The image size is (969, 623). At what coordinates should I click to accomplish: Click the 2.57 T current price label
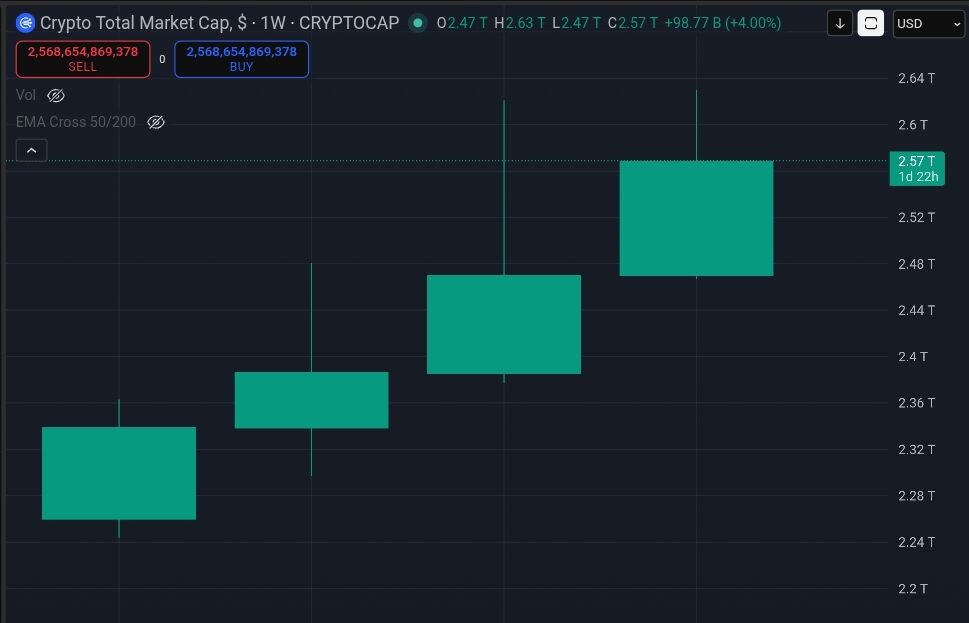pyautogui.click(x=917, y=169)
